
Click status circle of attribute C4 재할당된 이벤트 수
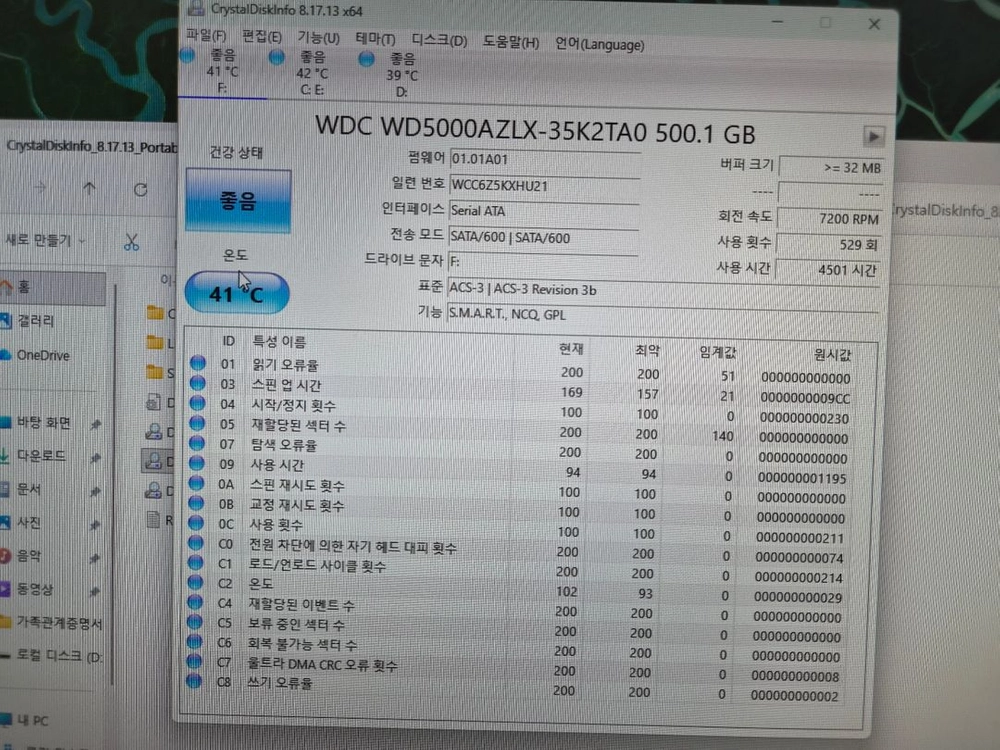[195, 601]
